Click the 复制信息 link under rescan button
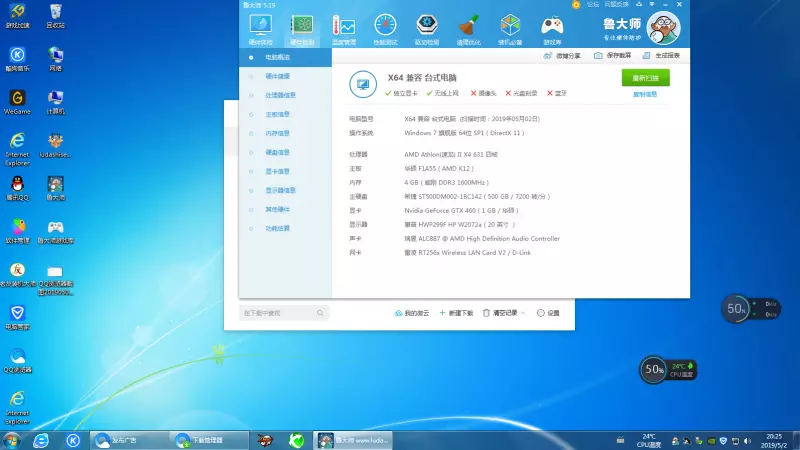The width and height of the screenshot is (800, 450). tap(645, 94)
